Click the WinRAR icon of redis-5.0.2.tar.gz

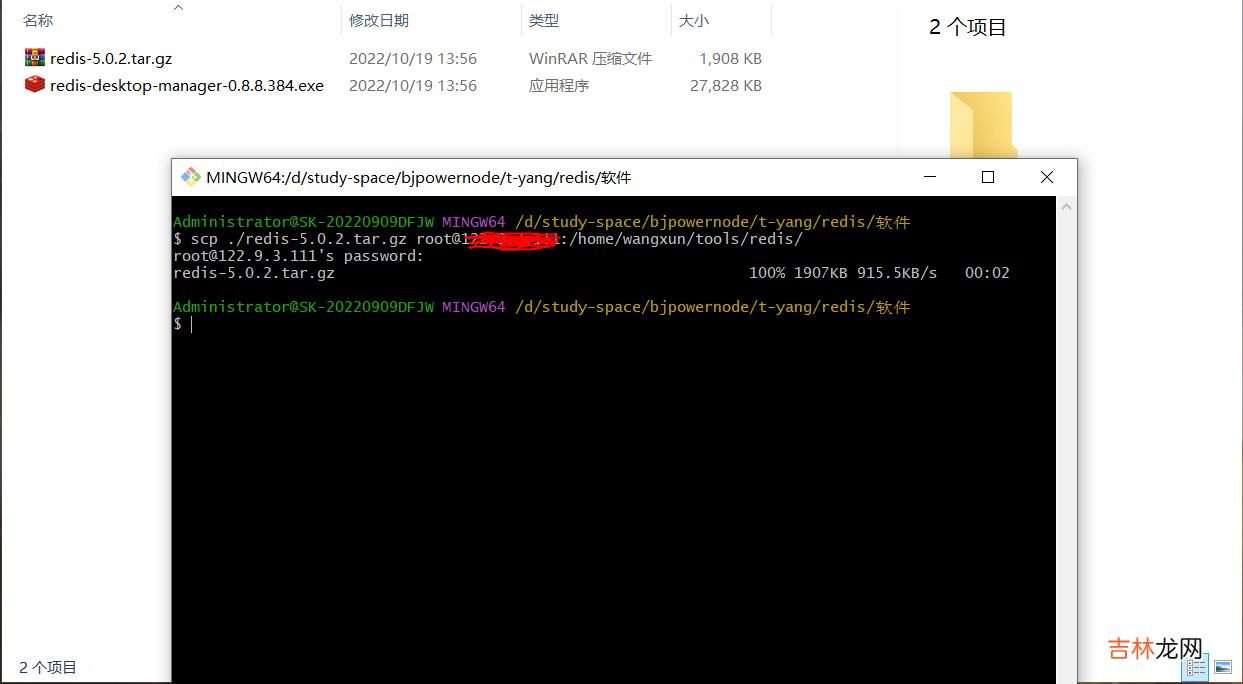pos(35,59)
